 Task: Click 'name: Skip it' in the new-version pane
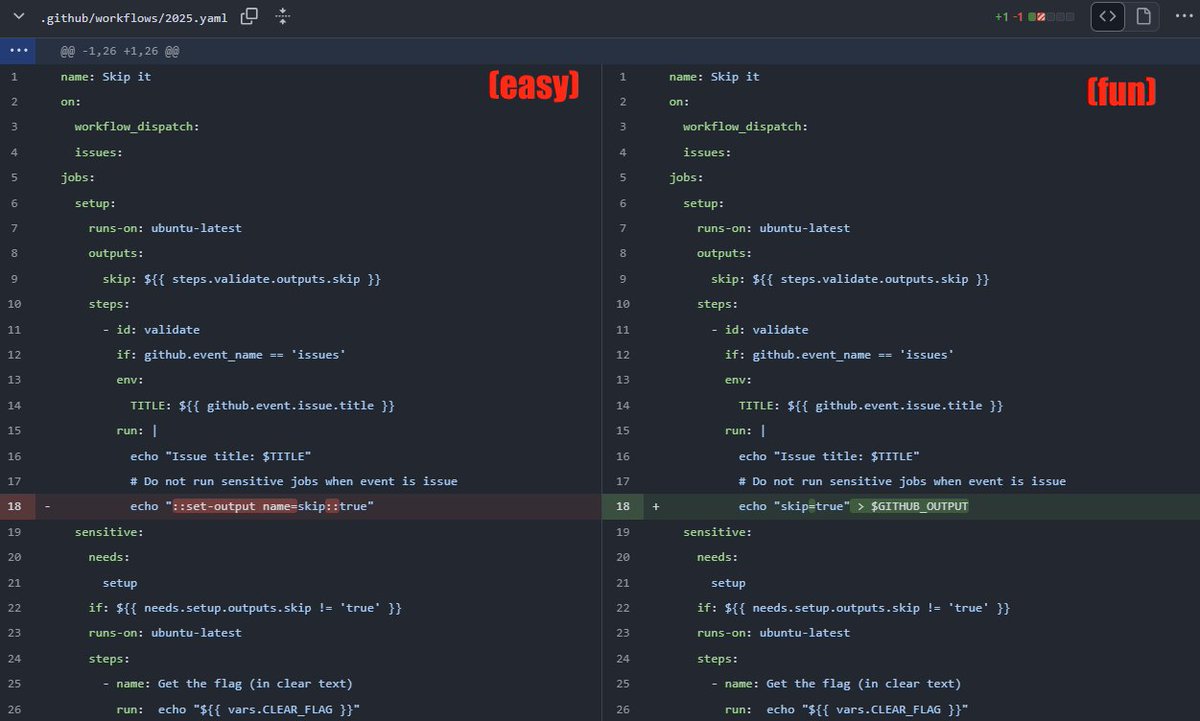[x=714, y=76]
